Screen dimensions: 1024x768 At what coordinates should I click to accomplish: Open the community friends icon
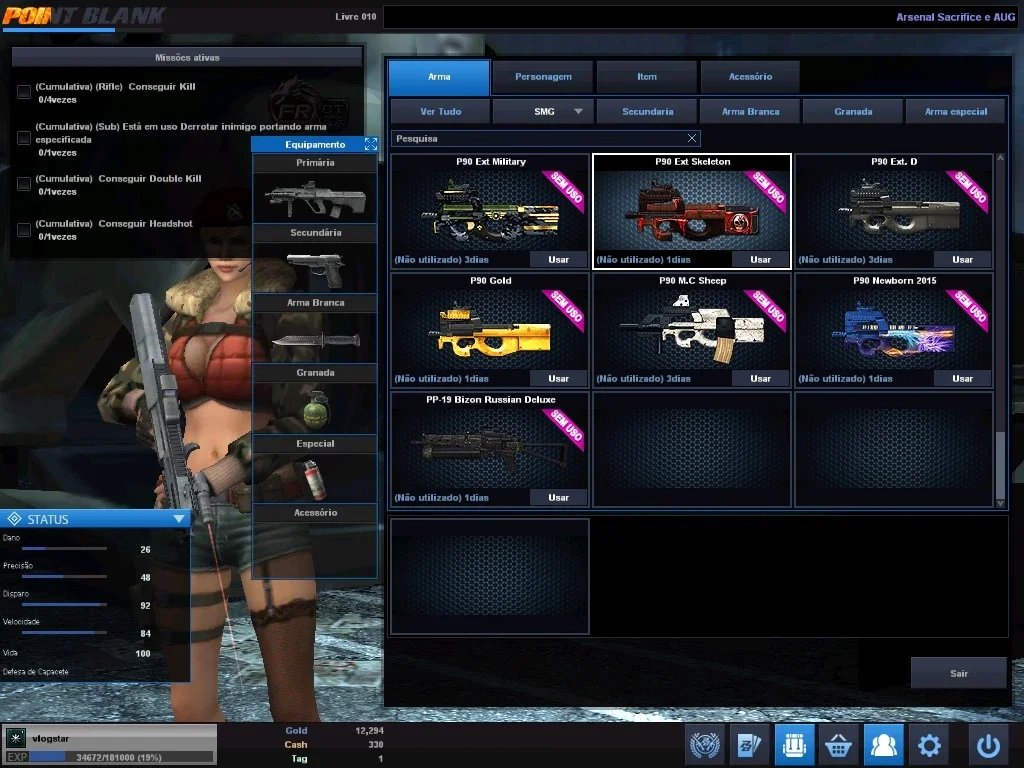coord(884,744)
